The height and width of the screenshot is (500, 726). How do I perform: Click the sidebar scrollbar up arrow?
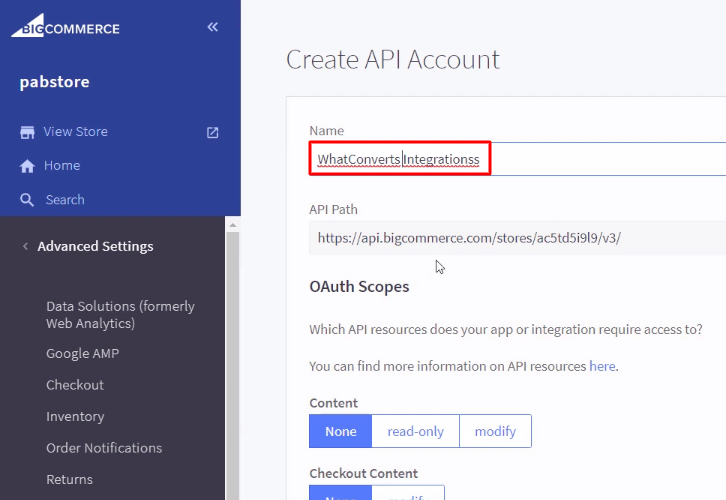point(232,225)
